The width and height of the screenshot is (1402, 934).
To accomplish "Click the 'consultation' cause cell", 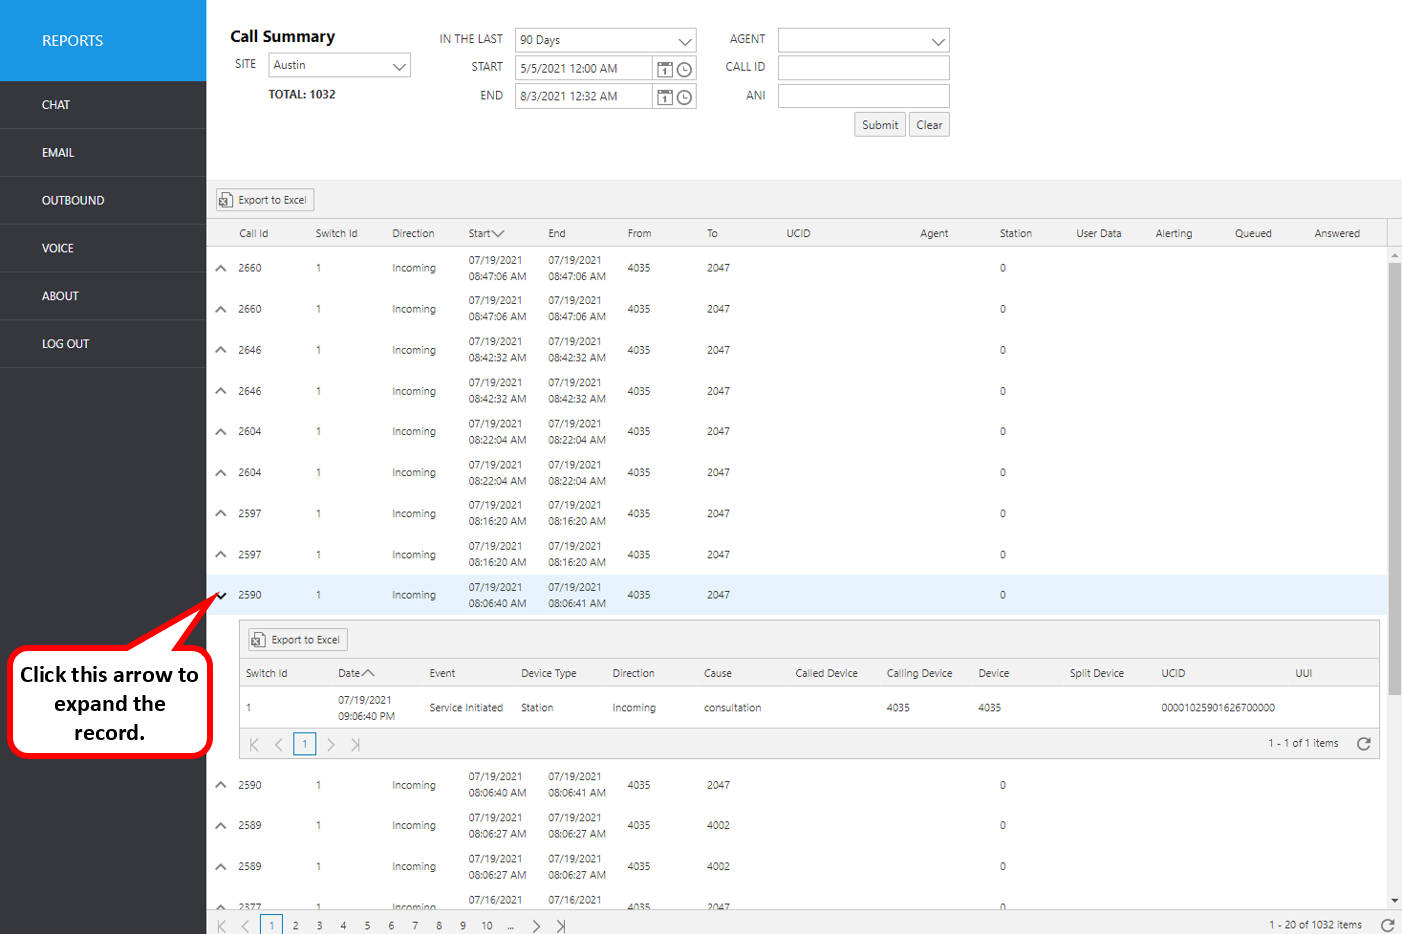I will tap(733, 708).
